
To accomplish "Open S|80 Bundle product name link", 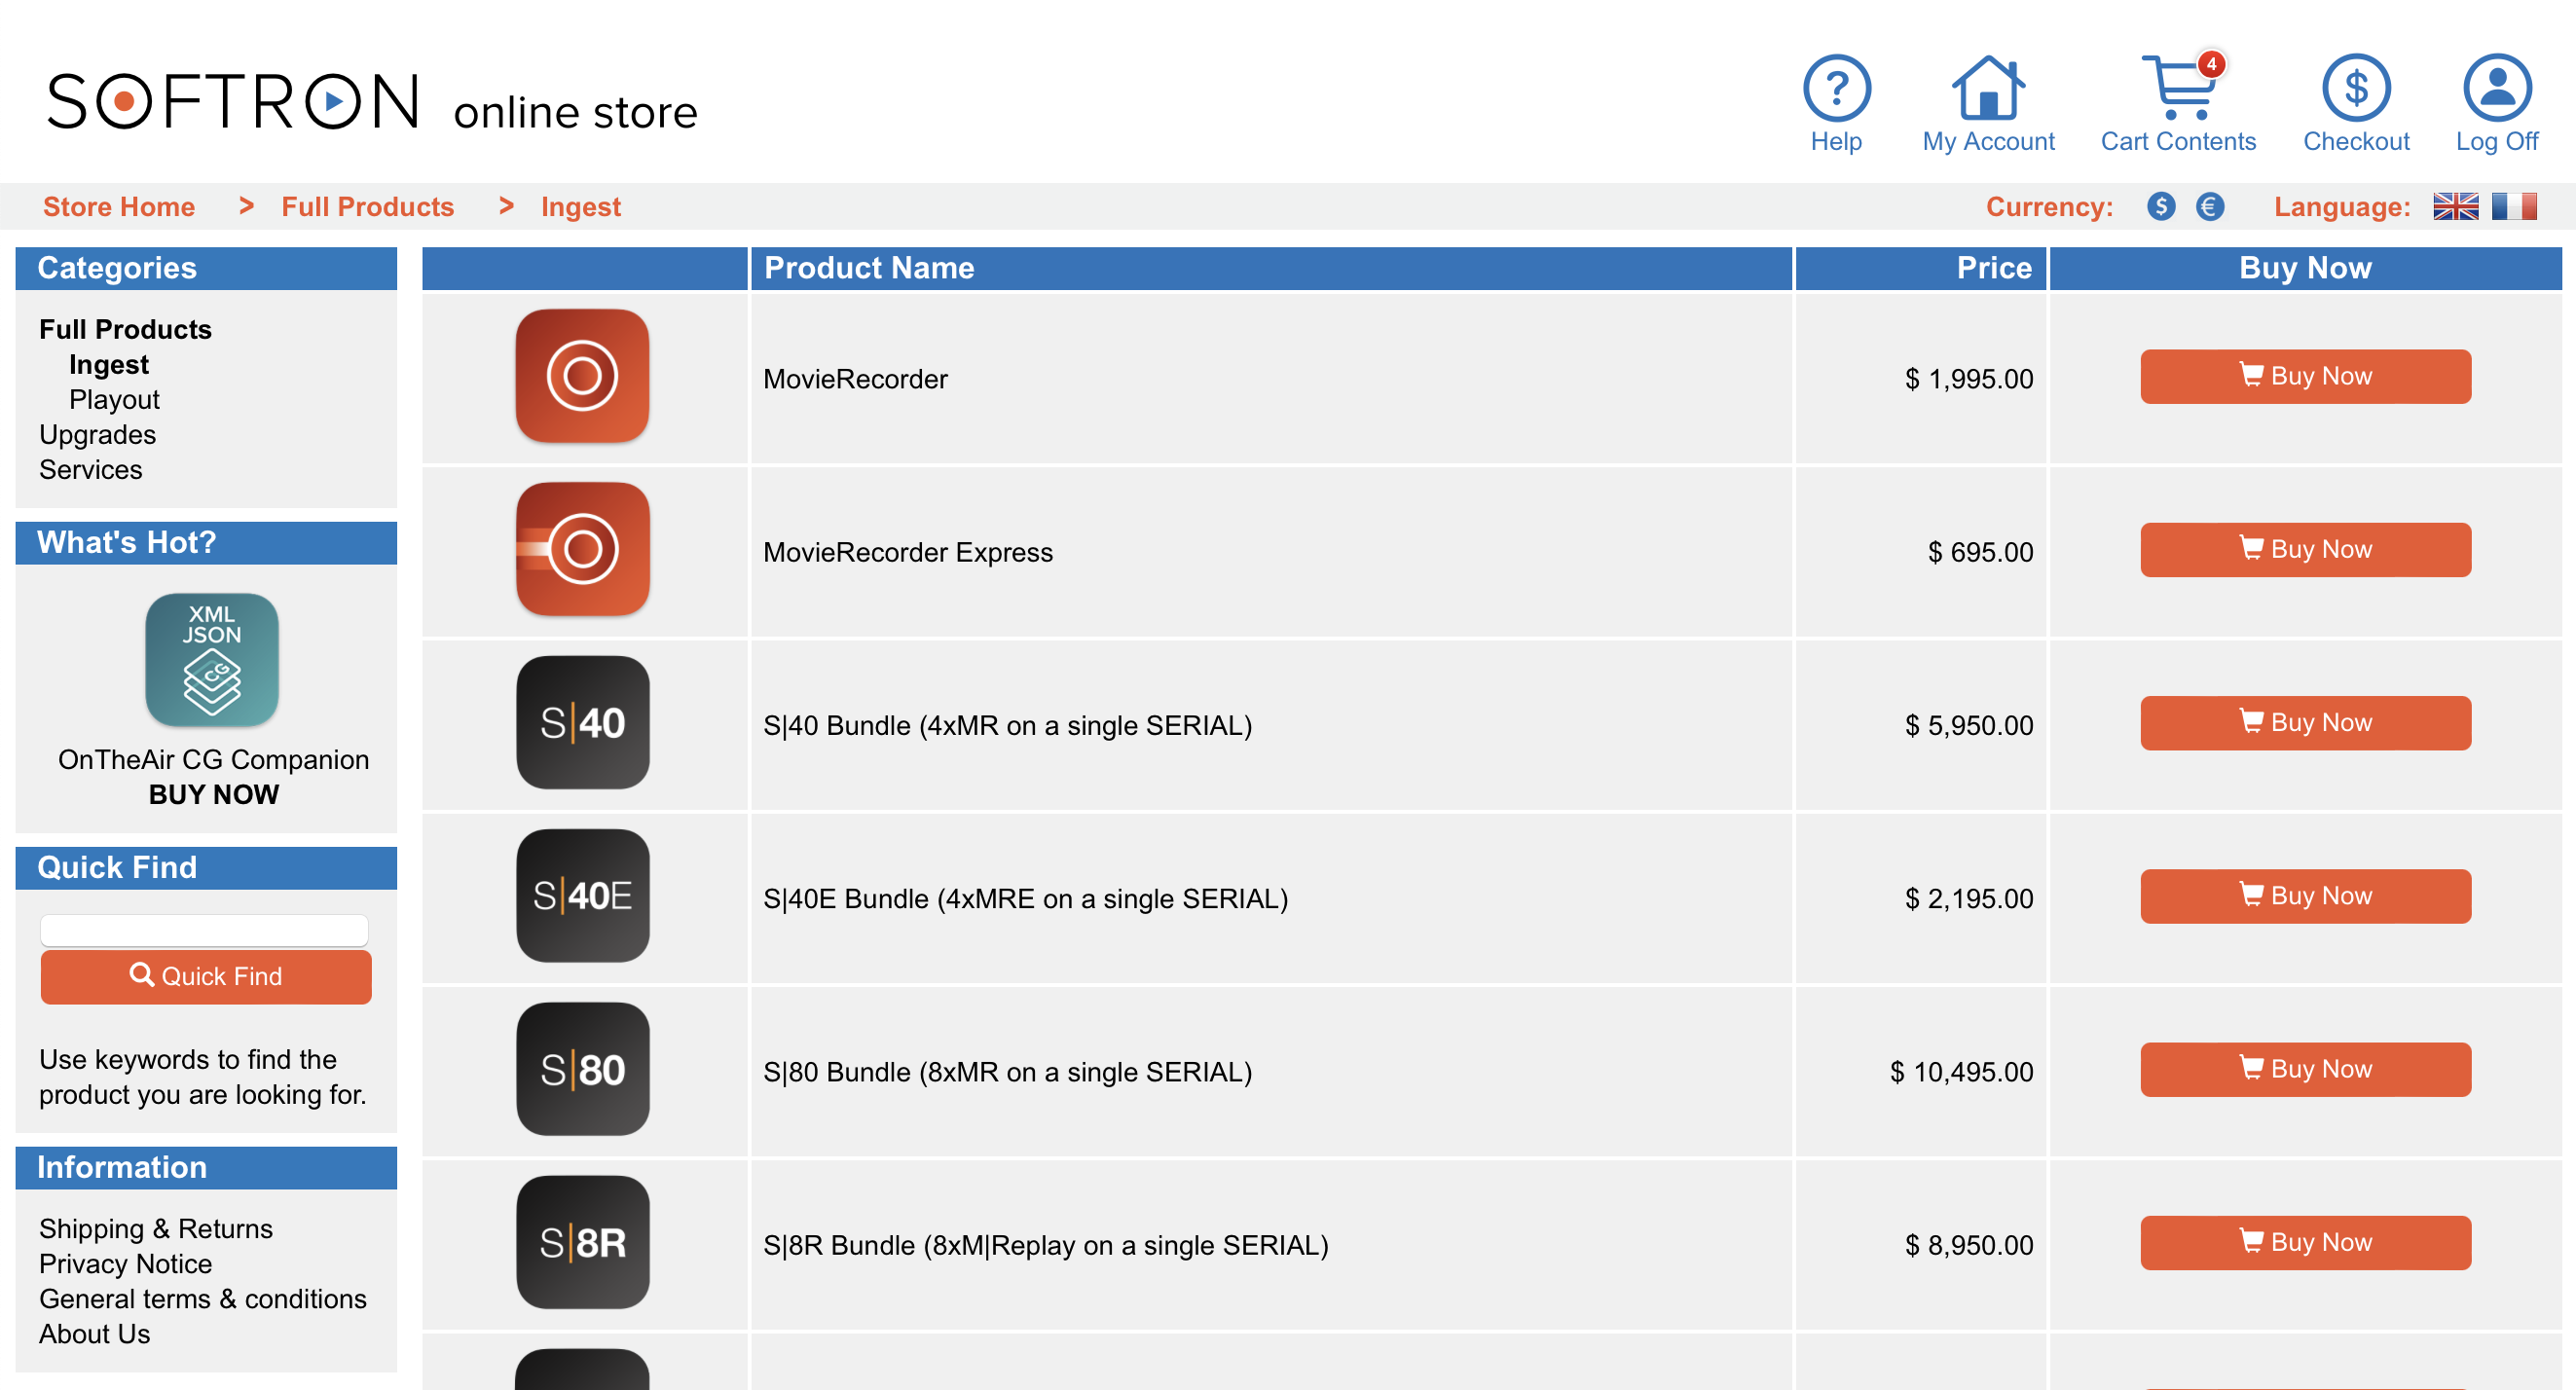I will [x=1008, y=1072].
